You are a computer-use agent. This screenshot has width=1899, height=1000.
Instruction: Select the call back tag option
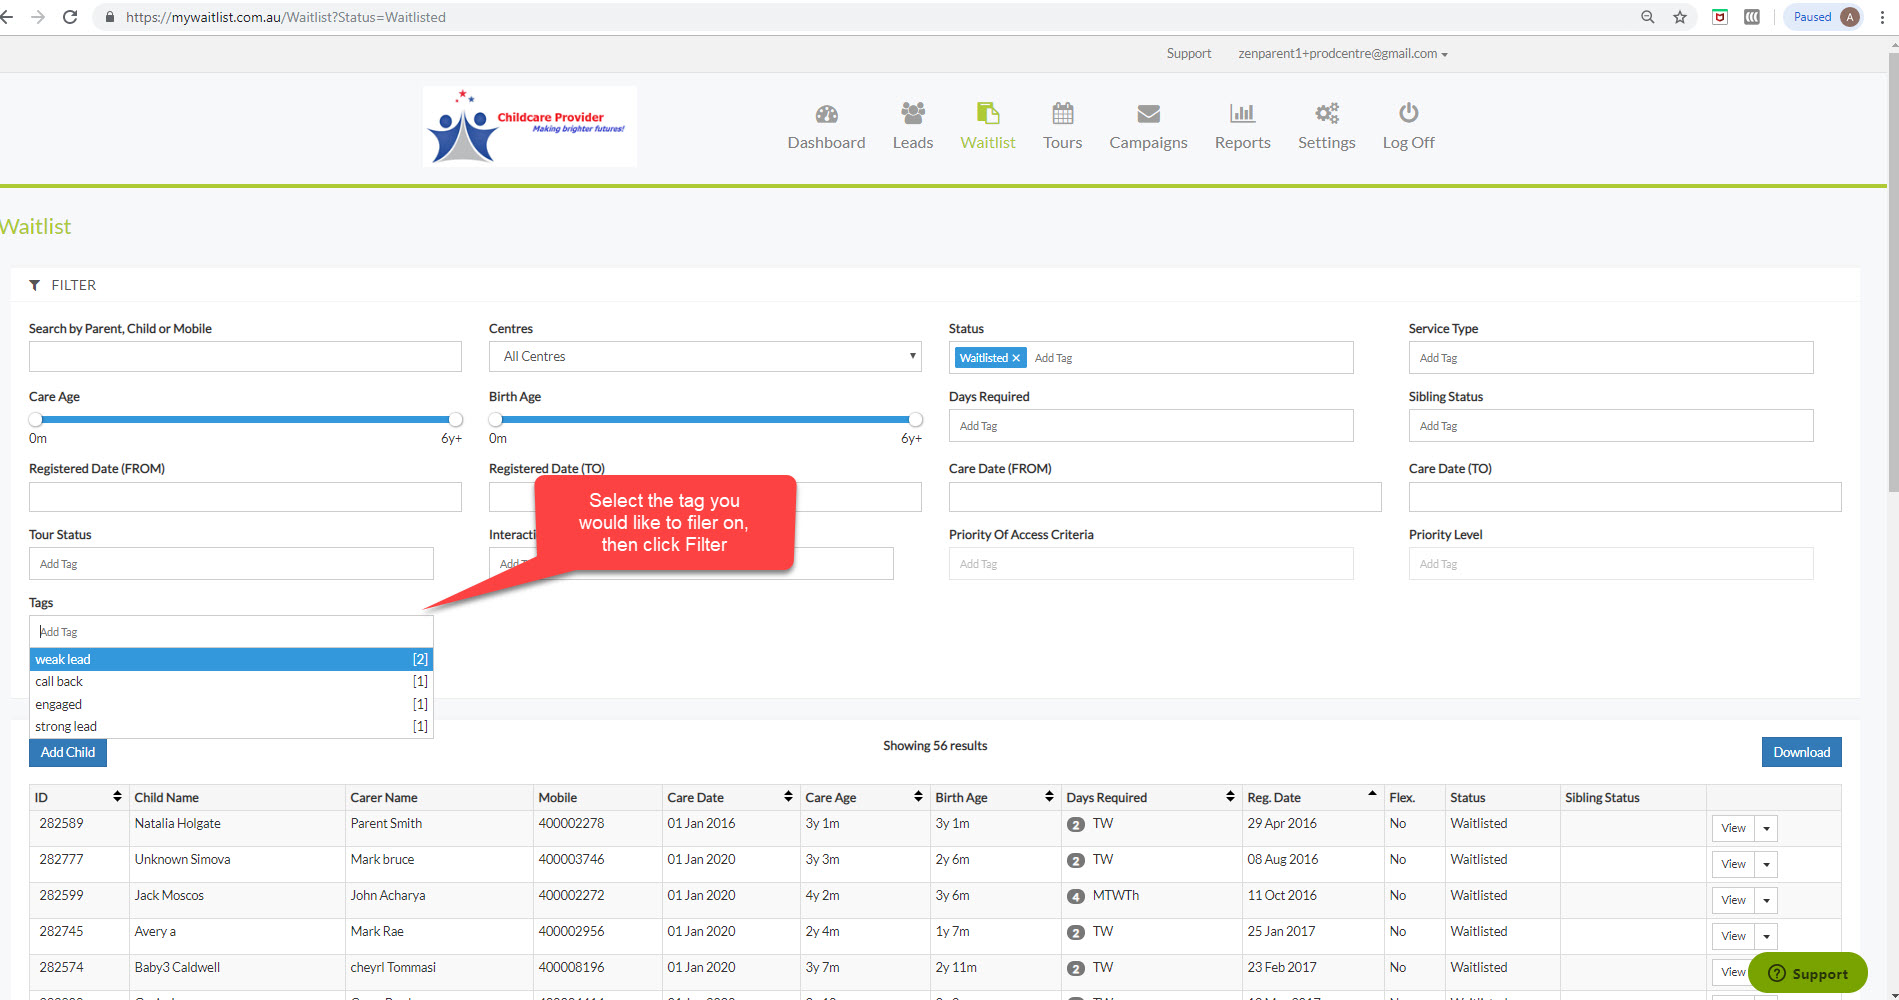(x=231, y=682)
